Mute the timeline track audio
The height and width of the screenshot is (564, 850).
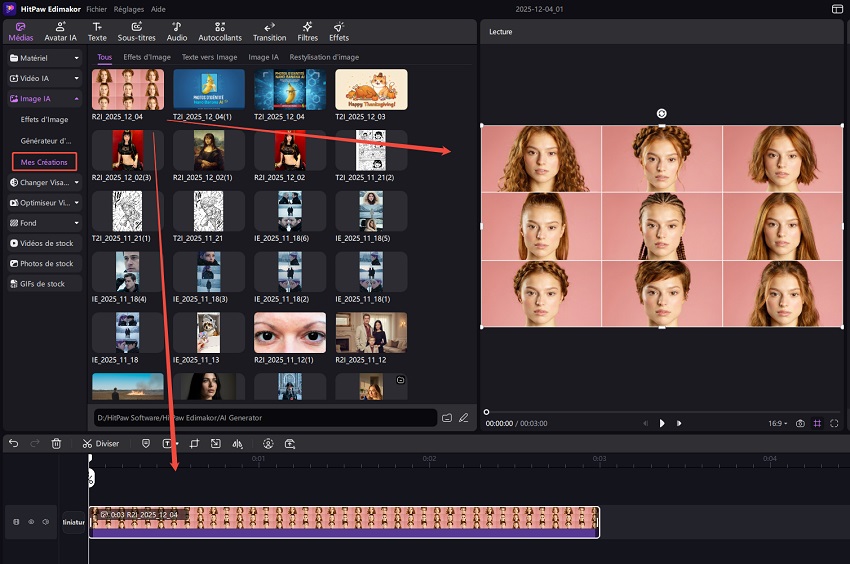(46, 522)
